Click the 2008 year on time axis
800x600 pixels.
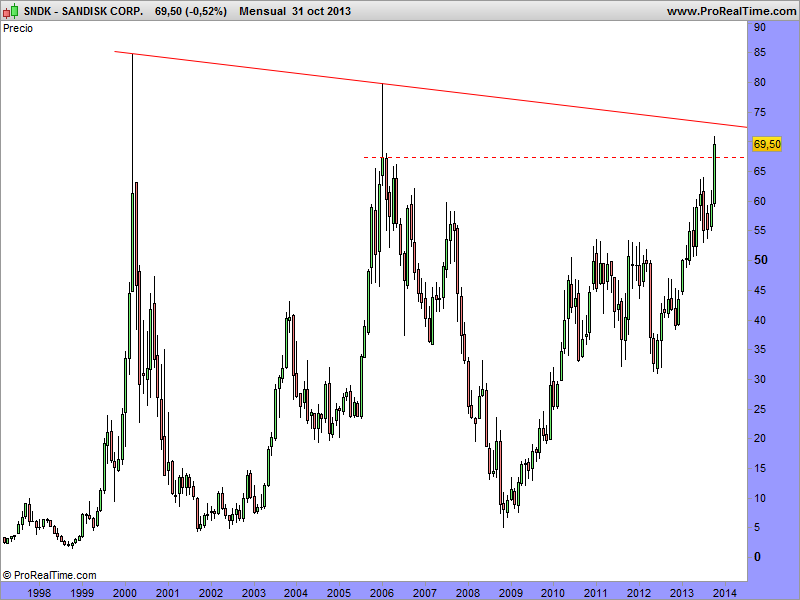pyautogui.click(x=467, y=592)
